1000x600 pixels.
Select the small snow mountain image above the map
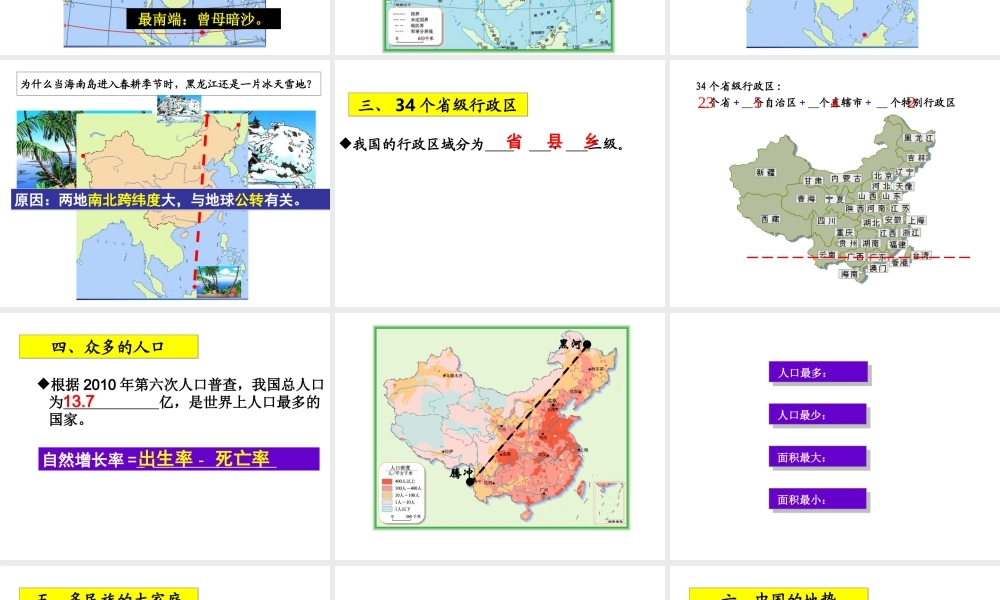(x=179, y=108)
